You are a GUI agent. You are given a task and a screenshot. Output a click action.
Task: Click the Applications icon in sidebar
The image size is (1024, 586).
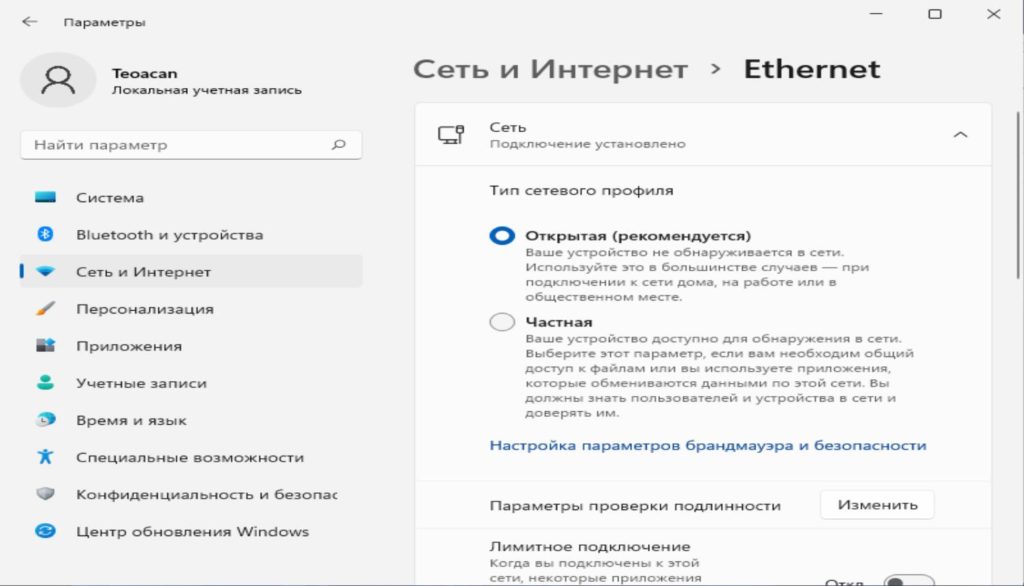45,346
